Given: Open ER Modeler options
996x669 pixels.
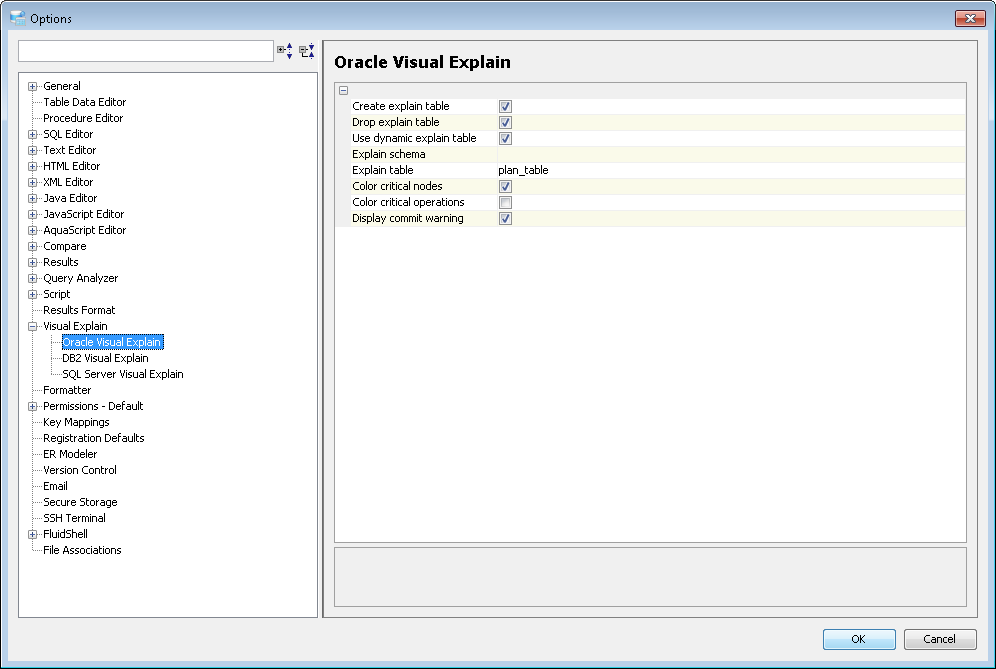Looking at the screenshot, I should point(70,454).
